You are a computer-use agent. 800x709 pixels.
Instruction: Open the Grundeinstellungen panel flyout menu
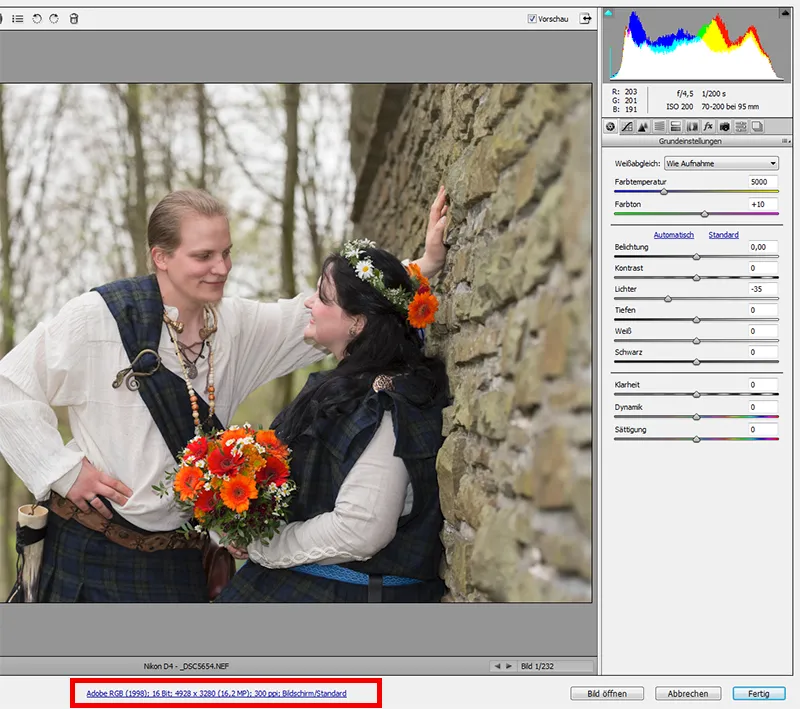tap(785, 140)
